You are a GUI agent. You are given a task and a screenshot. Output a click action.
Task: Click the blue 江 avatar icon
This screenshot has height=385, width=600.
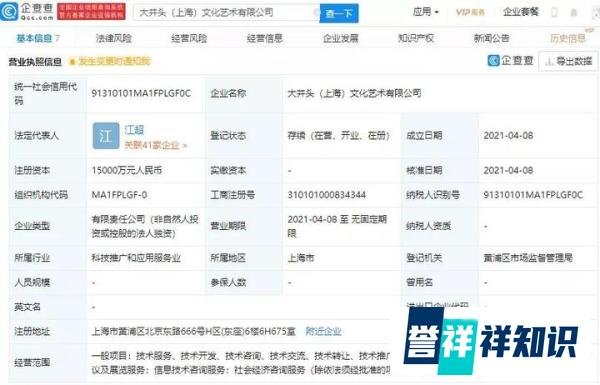(106, 136)
